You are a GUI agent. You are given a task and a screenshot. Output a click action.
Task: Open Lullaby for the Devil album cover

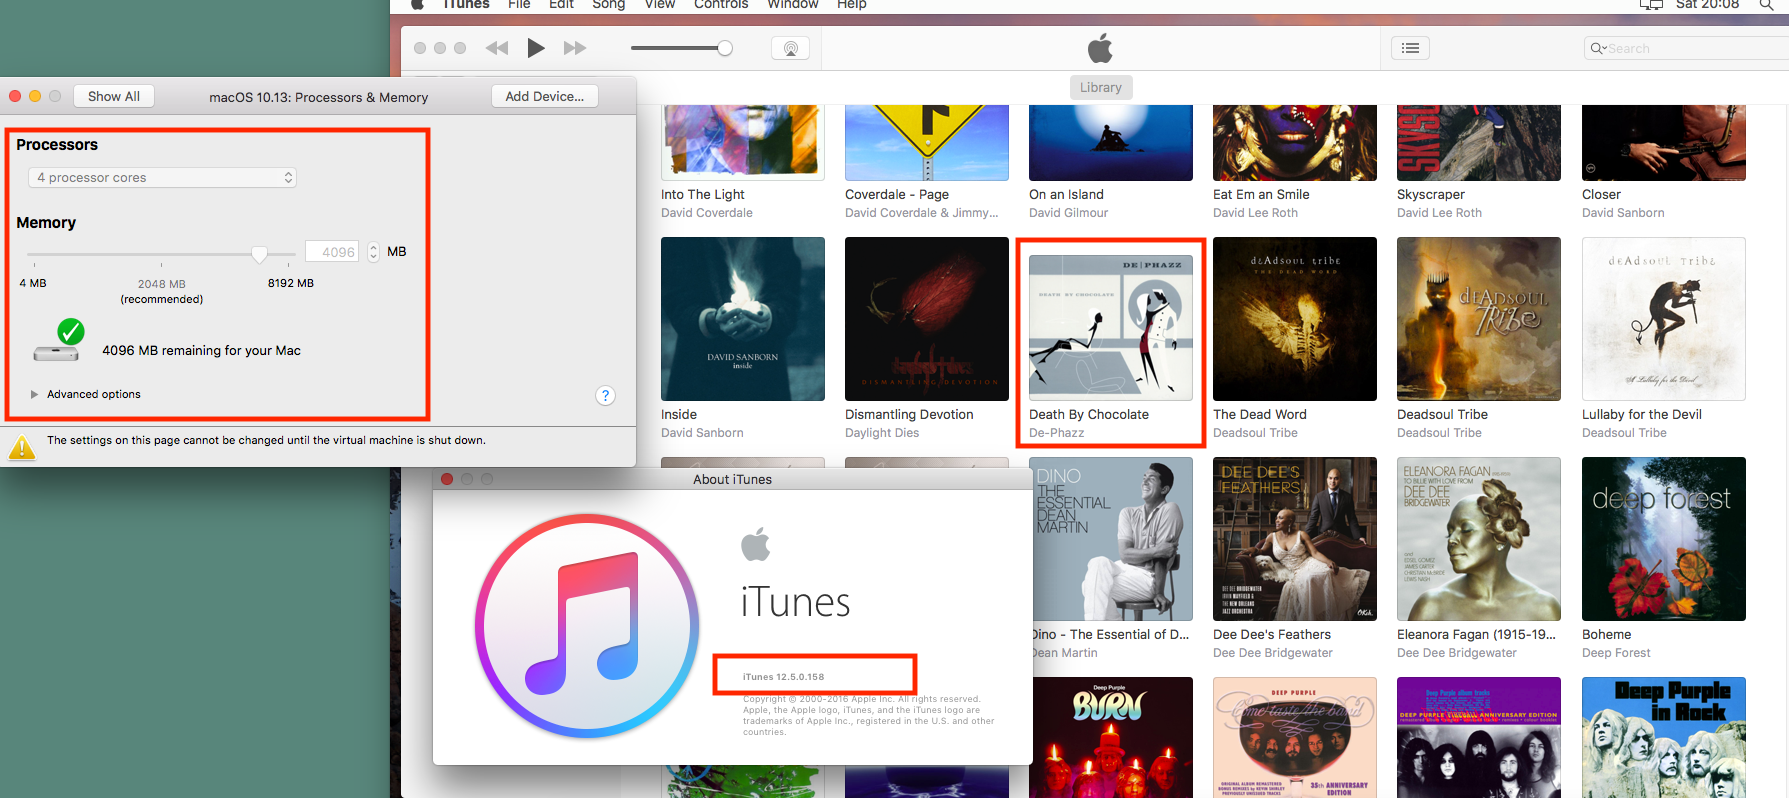(1664, 319)
